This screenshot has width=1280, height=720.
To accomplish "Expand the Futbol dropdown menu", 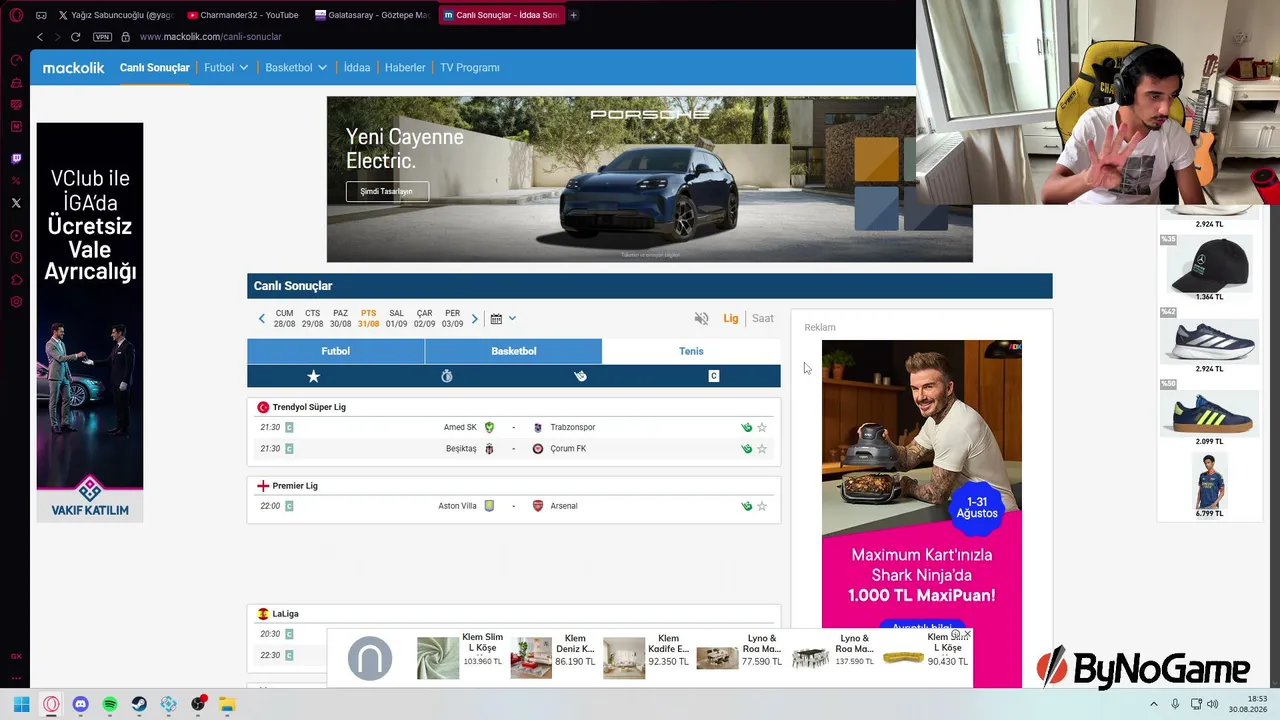I will pyautogui.click(x=226, y=68).
